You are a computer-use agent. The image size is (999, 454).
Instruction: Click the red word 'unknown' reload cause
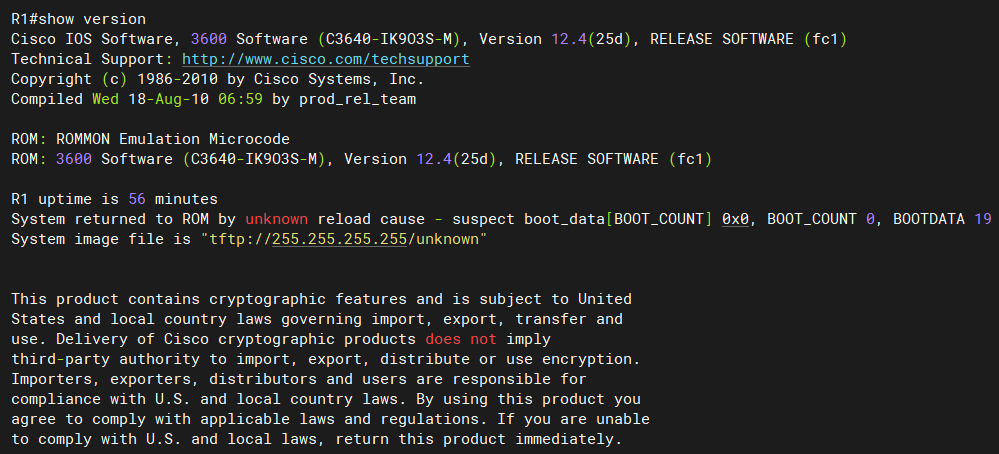click(x=277, y=220)
